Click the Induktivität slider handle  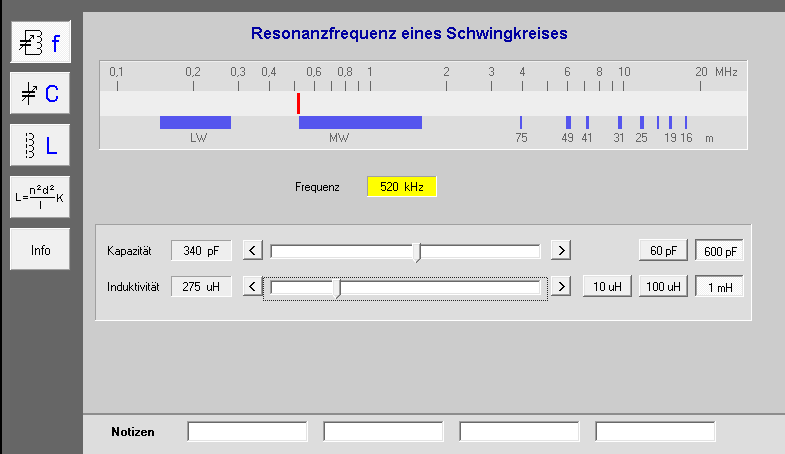click(x=338, y=288)
